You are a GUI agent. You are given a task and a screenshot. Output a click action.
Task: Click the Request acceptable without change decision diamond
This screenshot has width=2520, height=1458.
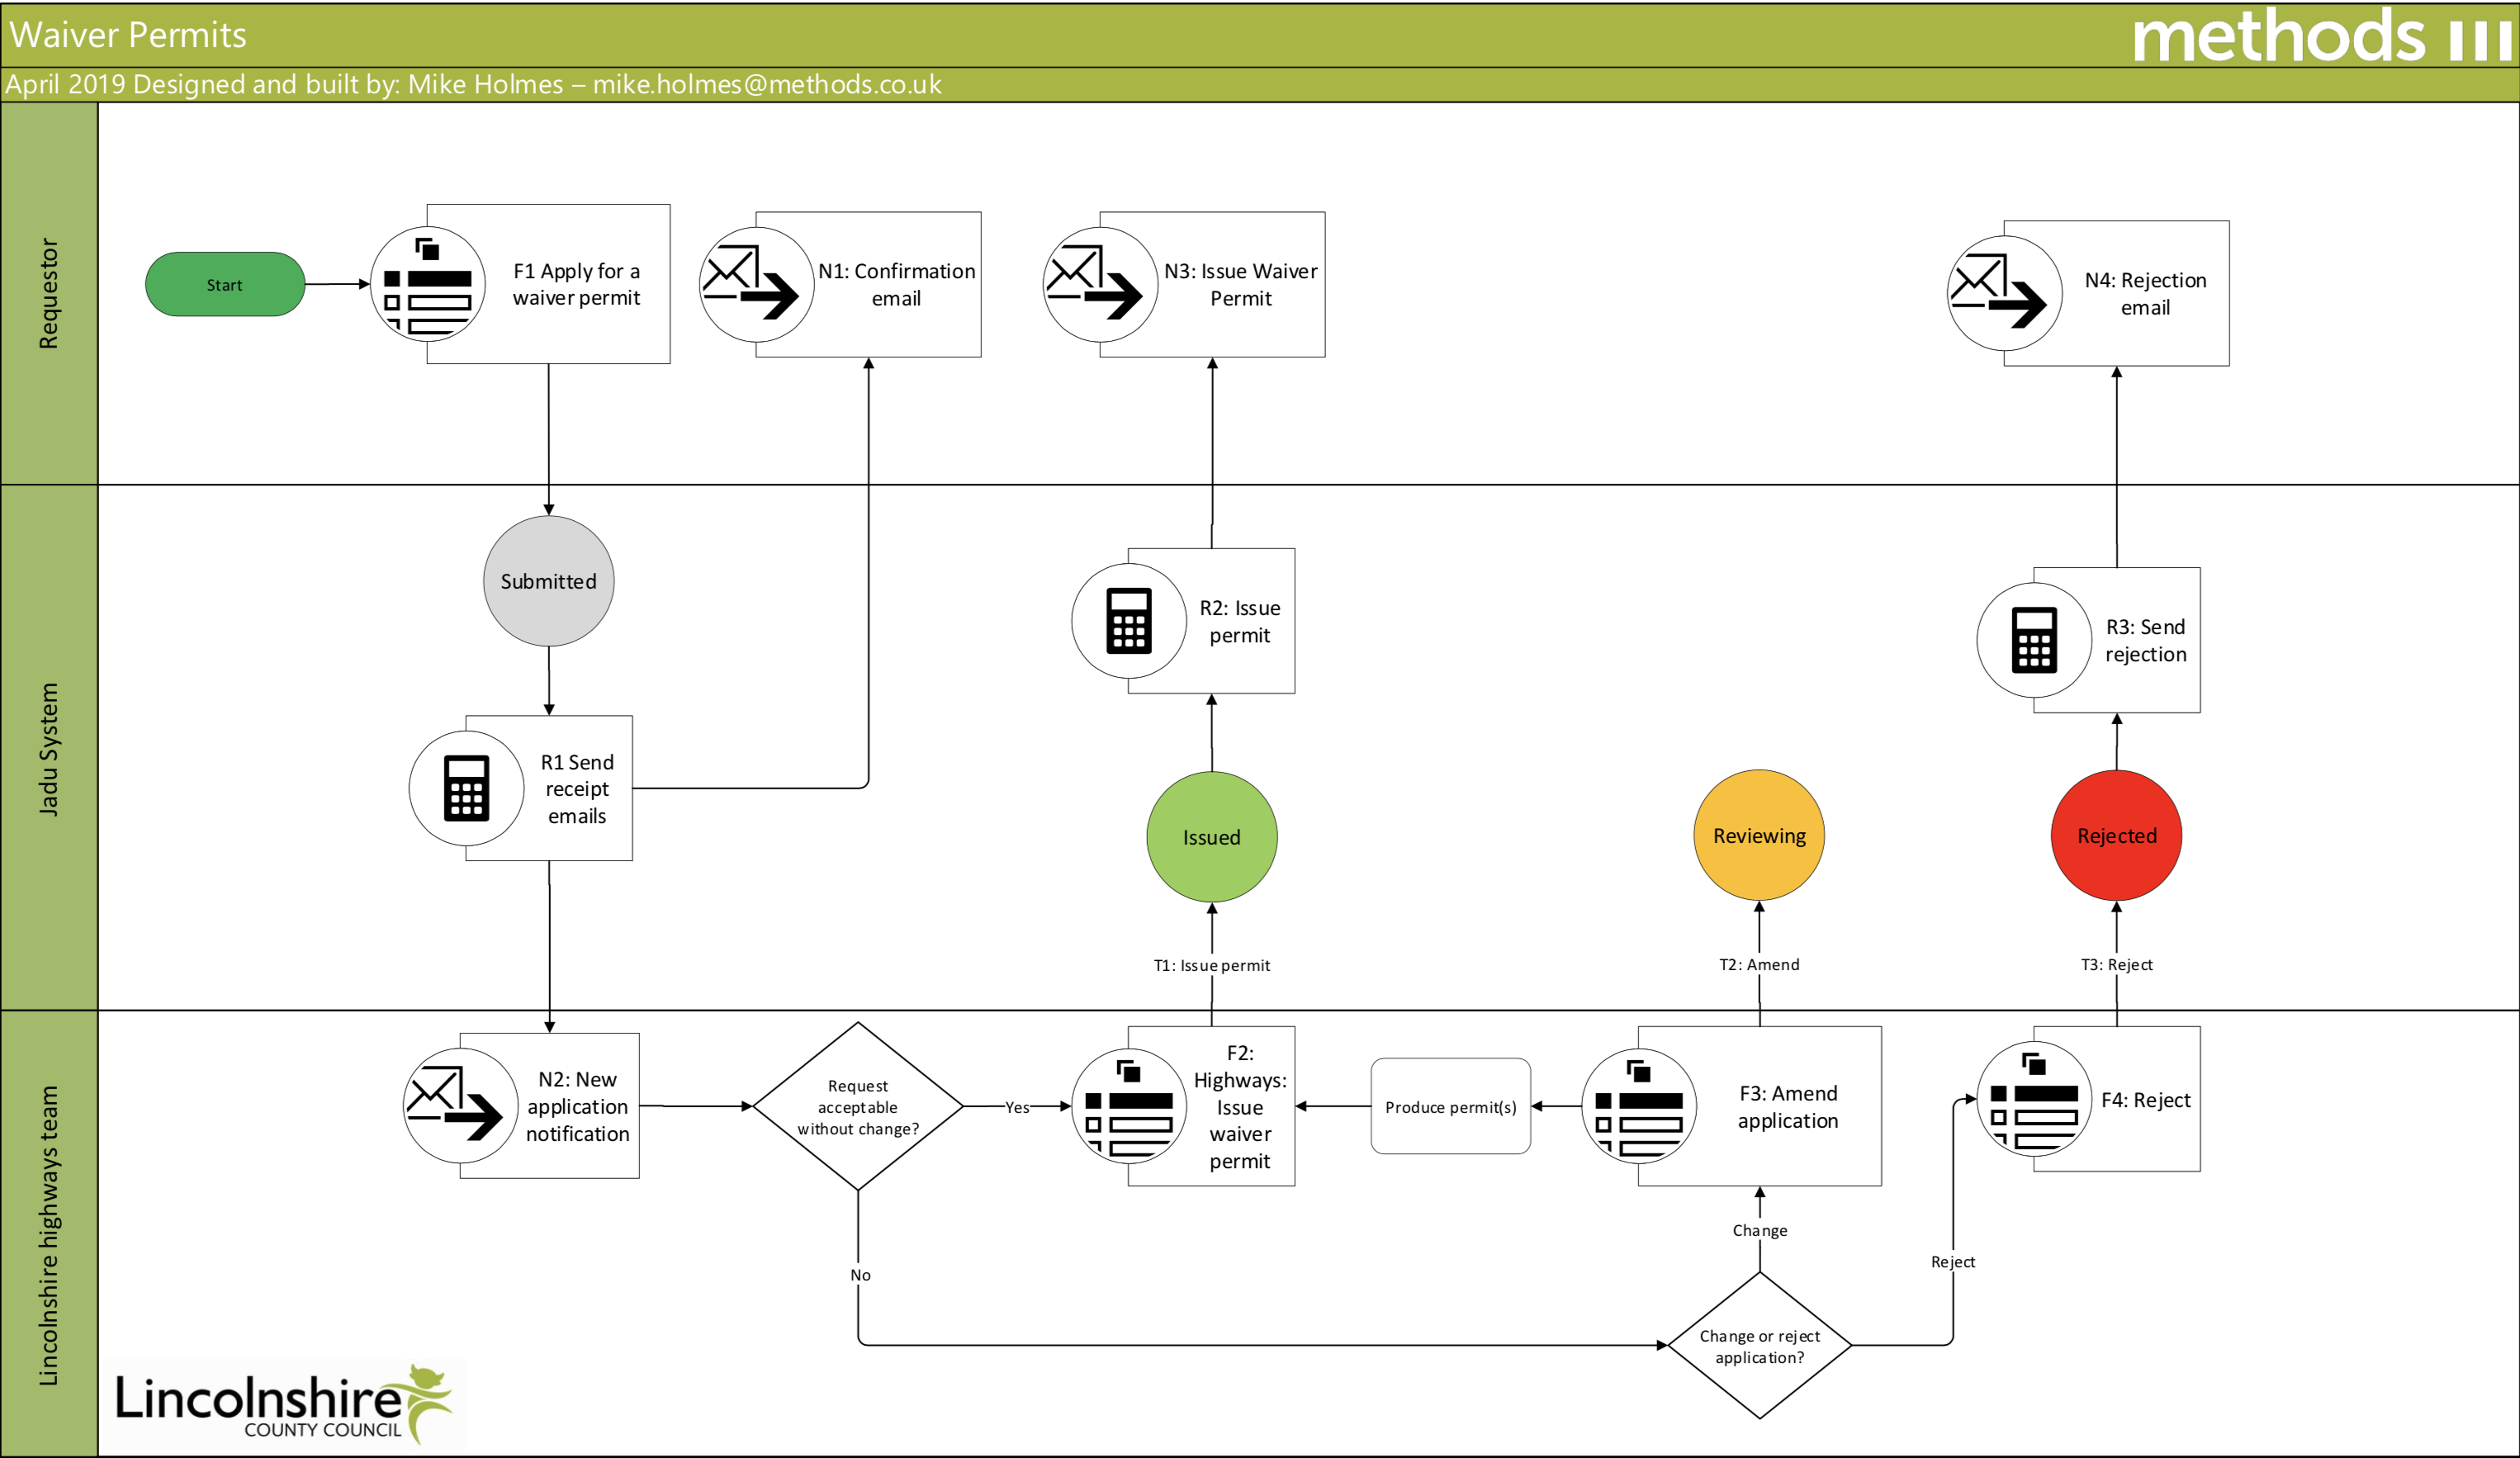tap(857, 1106)
